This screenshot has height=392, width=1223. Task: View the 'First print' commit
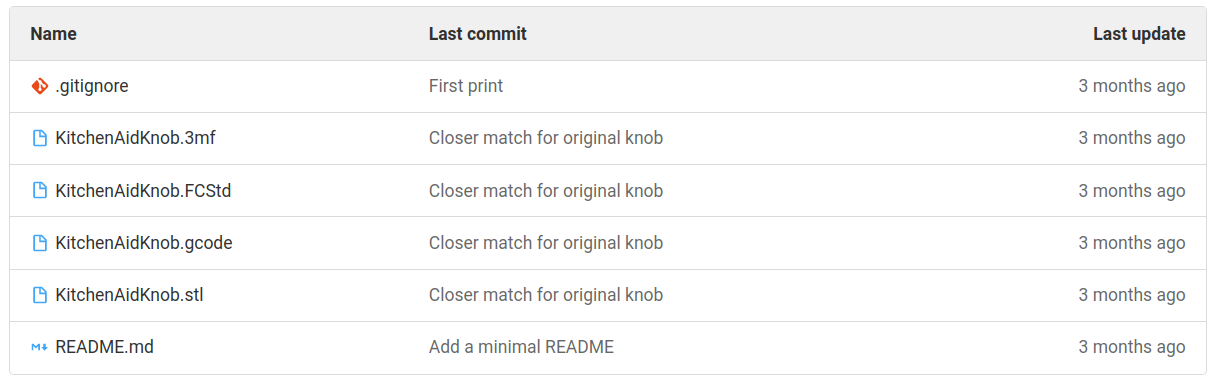pyautogui.click(x=466, y=86)
